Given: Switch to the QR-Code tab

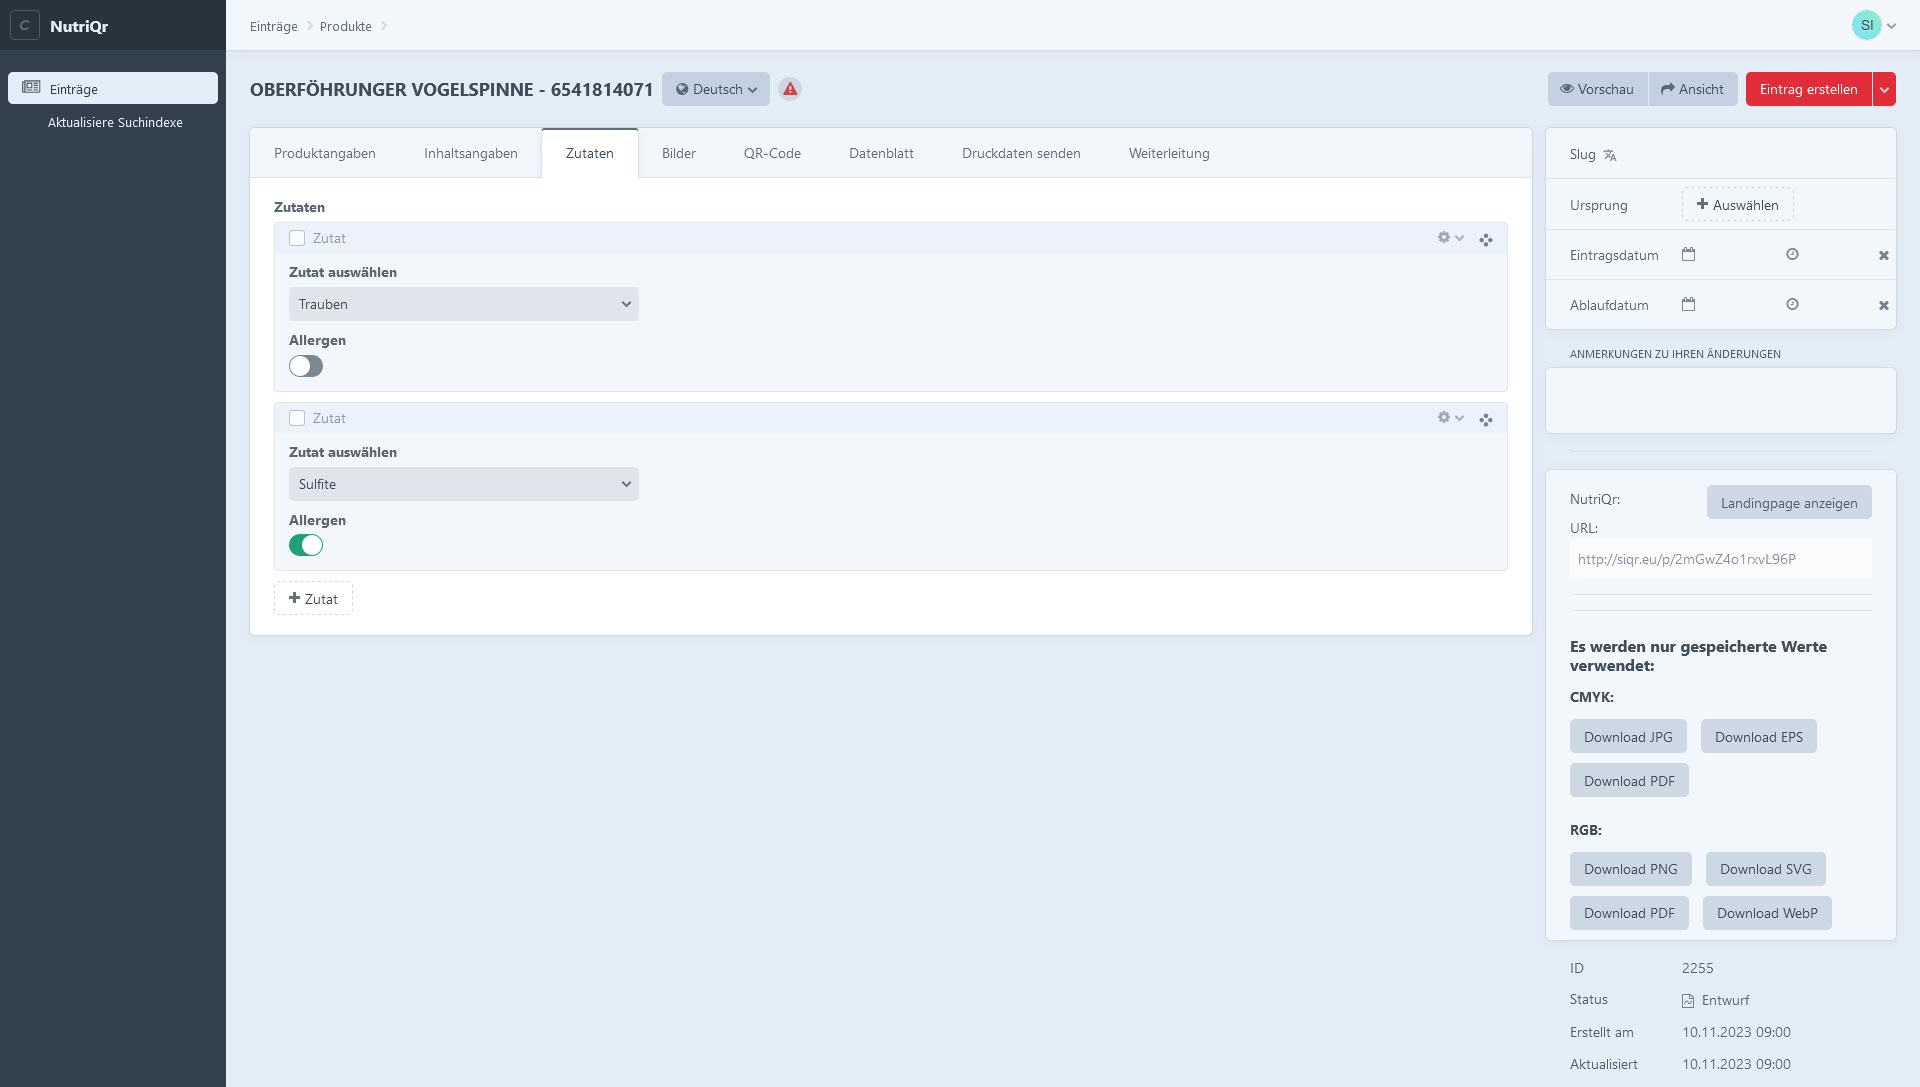Looking at the screenshot, I should (772, 153).
